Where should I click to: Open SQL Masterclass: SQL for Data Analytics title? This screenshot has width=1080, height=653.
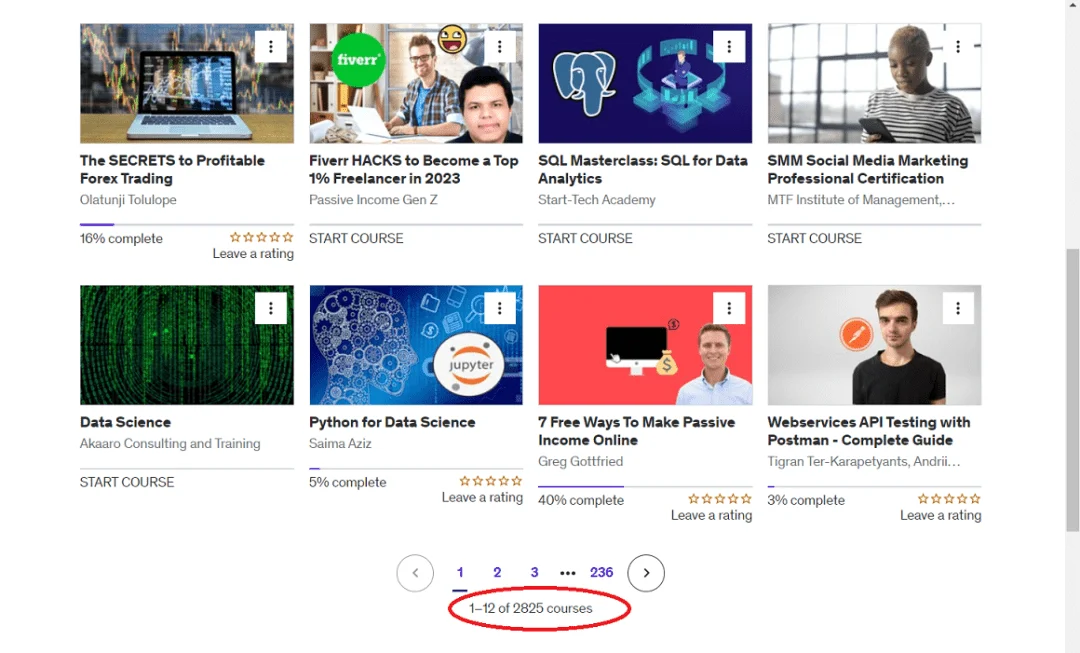coord(643,169)
